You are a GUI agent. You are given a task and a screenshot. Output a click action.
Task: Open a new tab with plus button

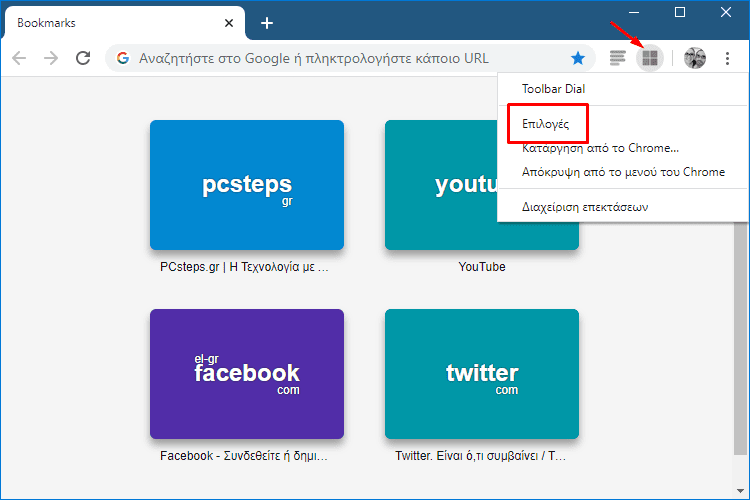[x=266, y=23]
